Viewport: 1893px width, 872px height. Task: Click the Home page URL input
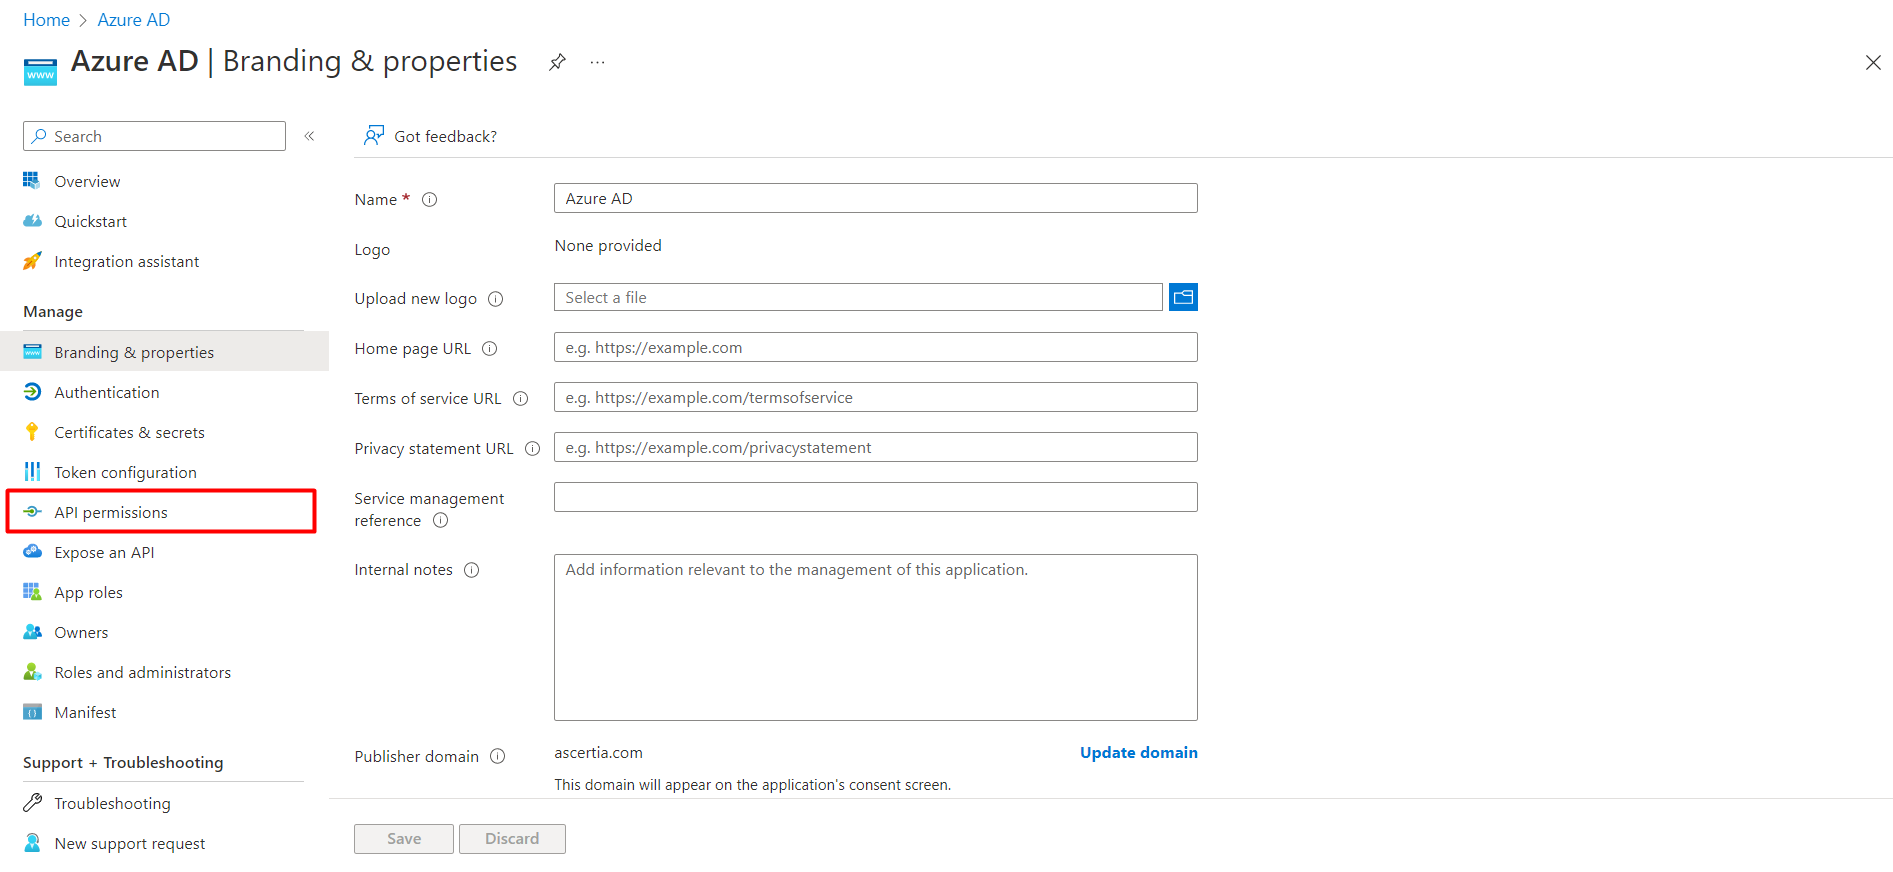(x=876, y=347)
